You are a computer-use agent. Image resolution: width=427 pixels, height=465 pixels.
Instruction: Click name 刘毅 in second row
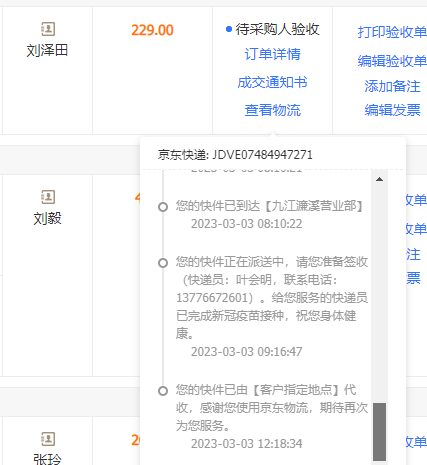(x=47, y=219)
